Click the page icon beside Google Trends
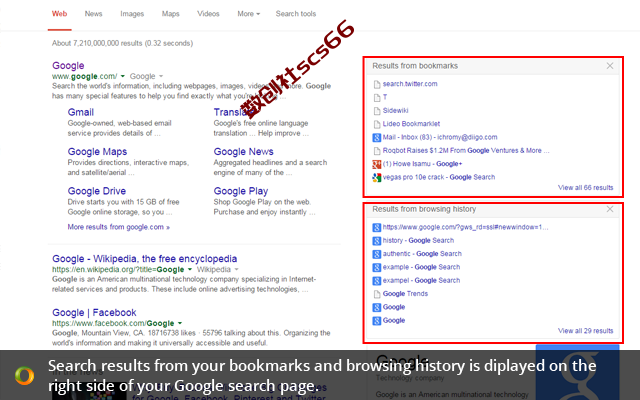Viewport: 640px width, 400px height. tap(377, 294)
